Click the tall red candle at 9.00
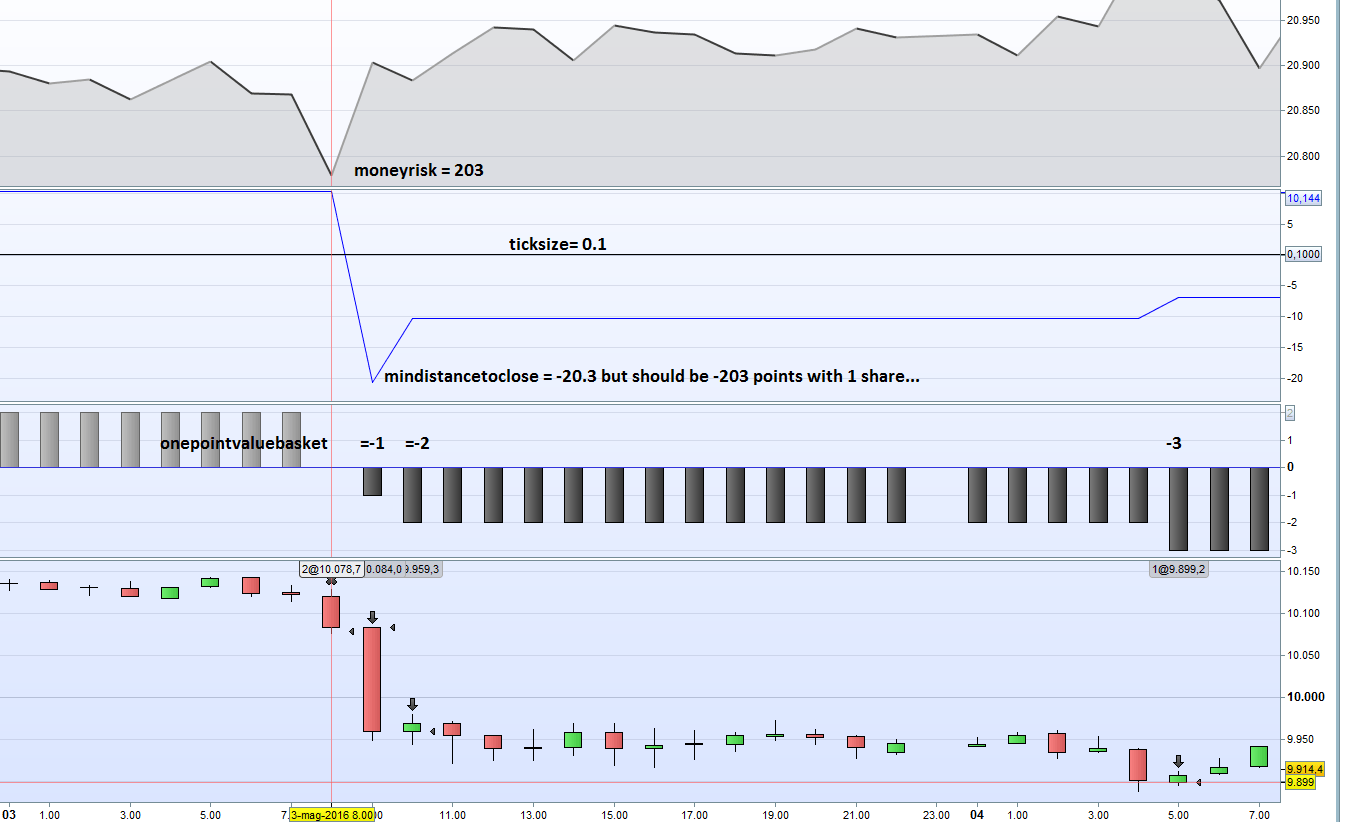Screen dimensions: 1348x822 372,680
